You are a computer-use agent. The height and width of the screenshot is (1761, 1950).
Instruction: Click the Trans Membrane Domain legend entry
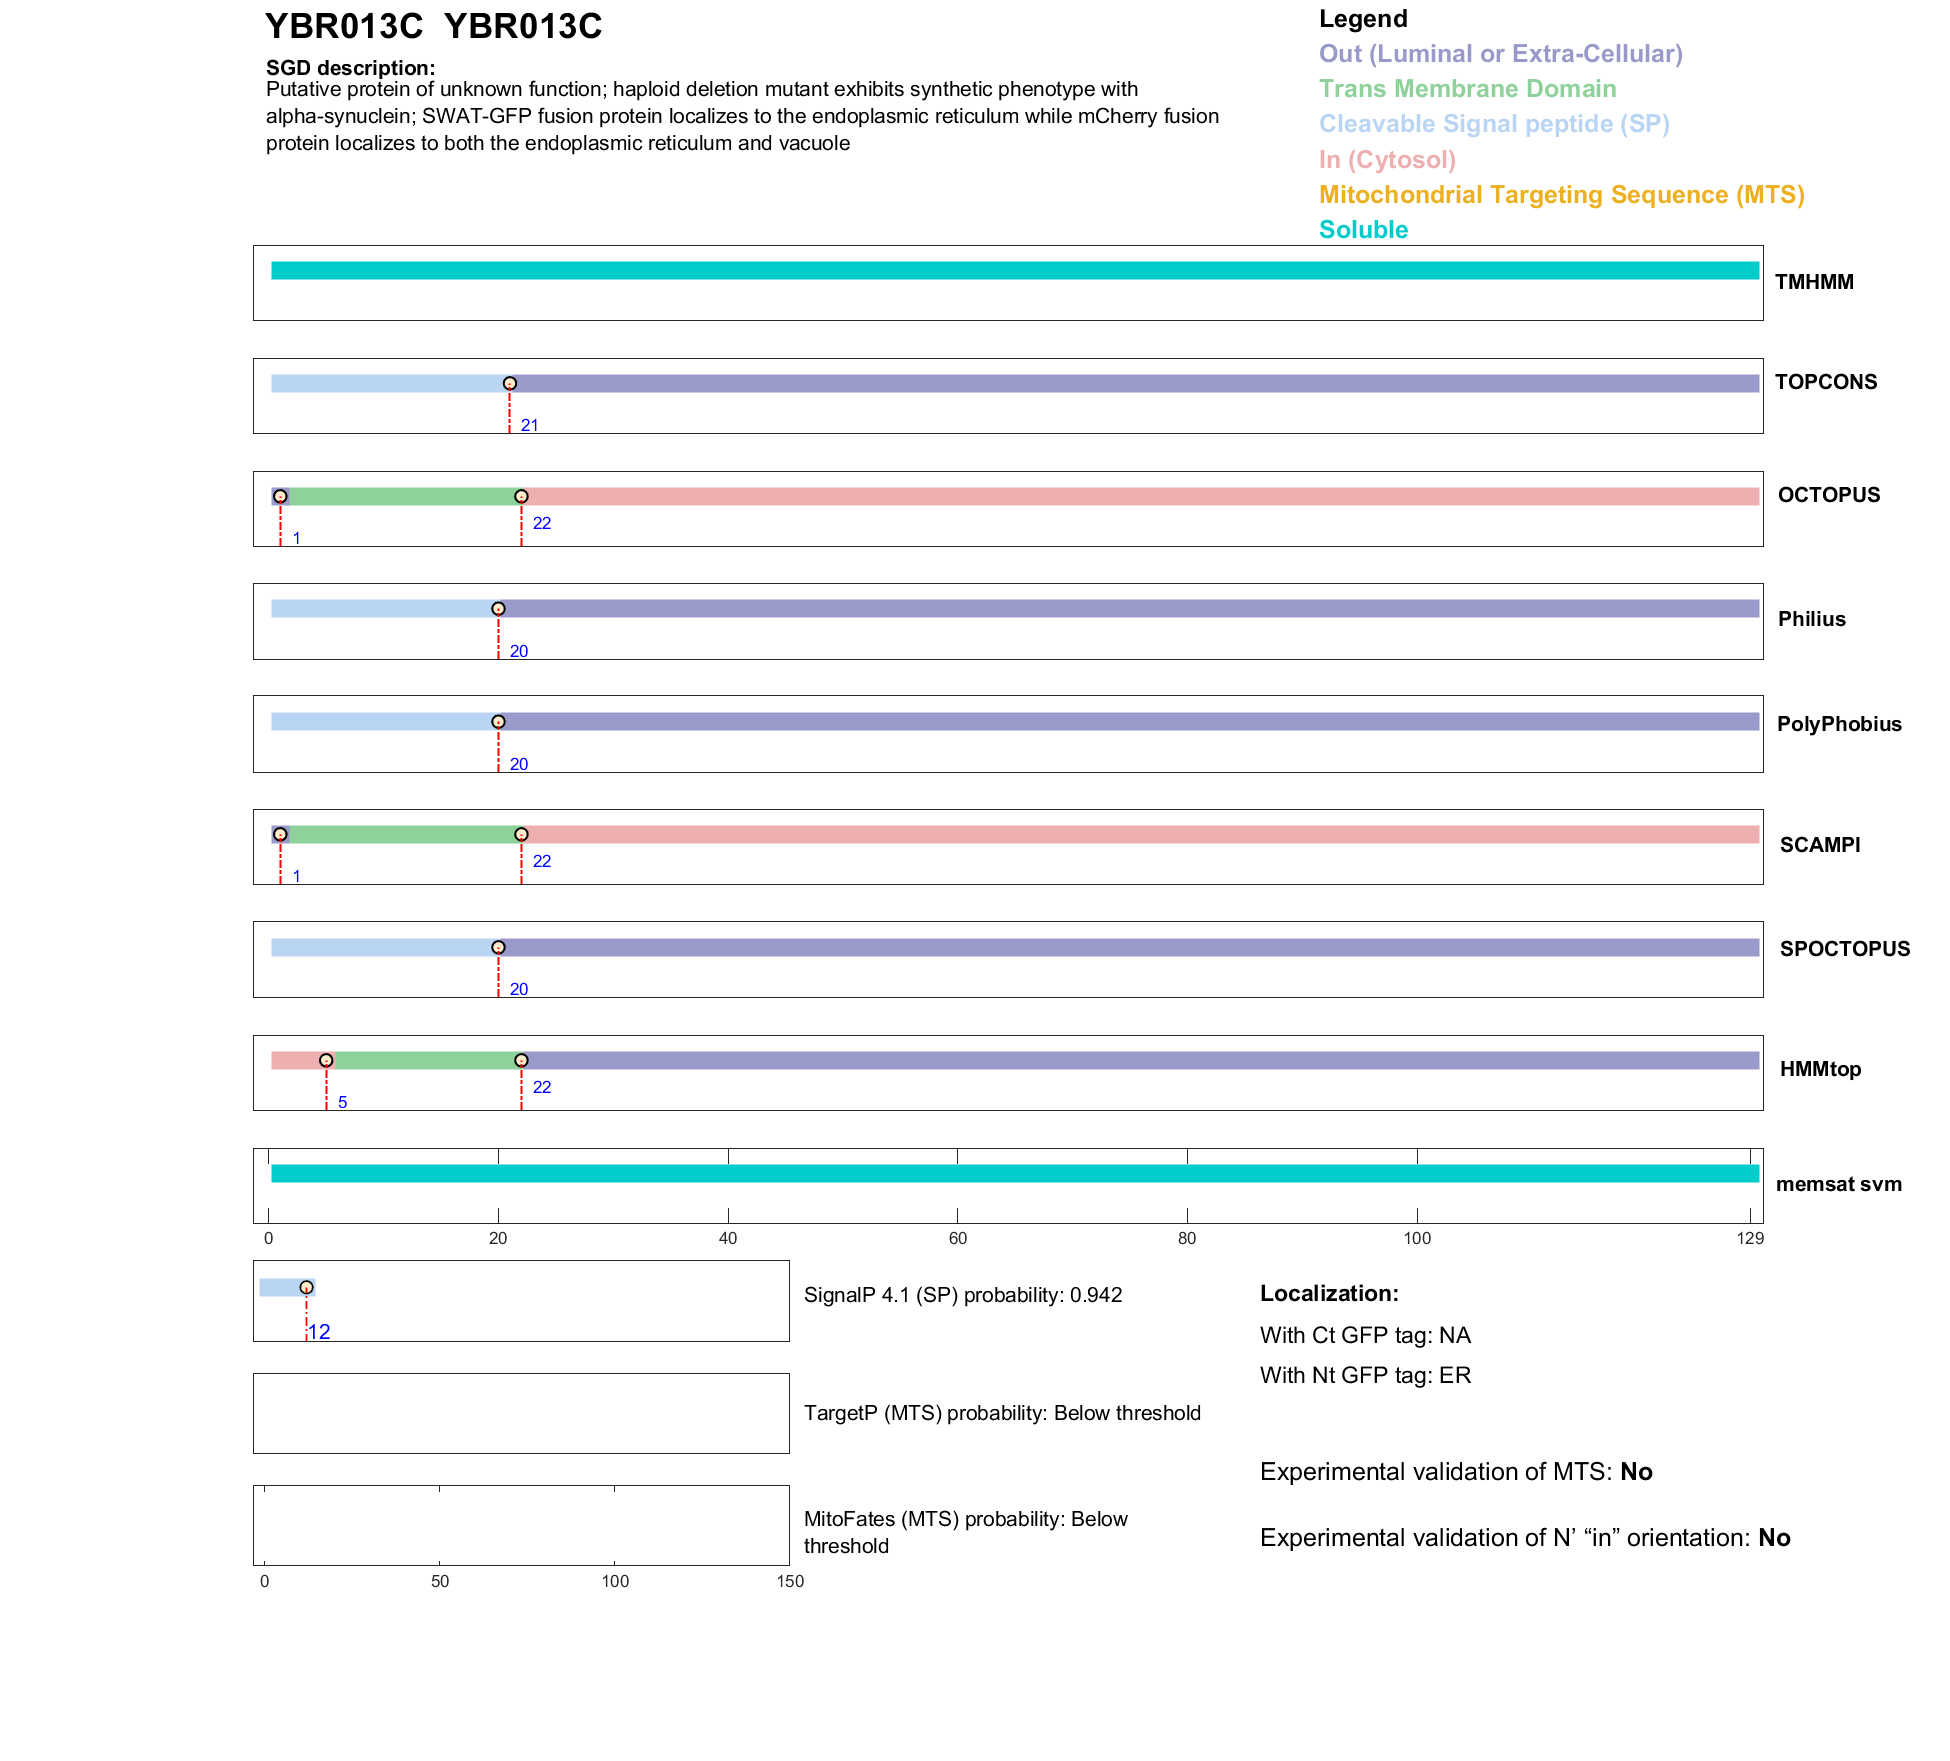tap(1467, 89)
